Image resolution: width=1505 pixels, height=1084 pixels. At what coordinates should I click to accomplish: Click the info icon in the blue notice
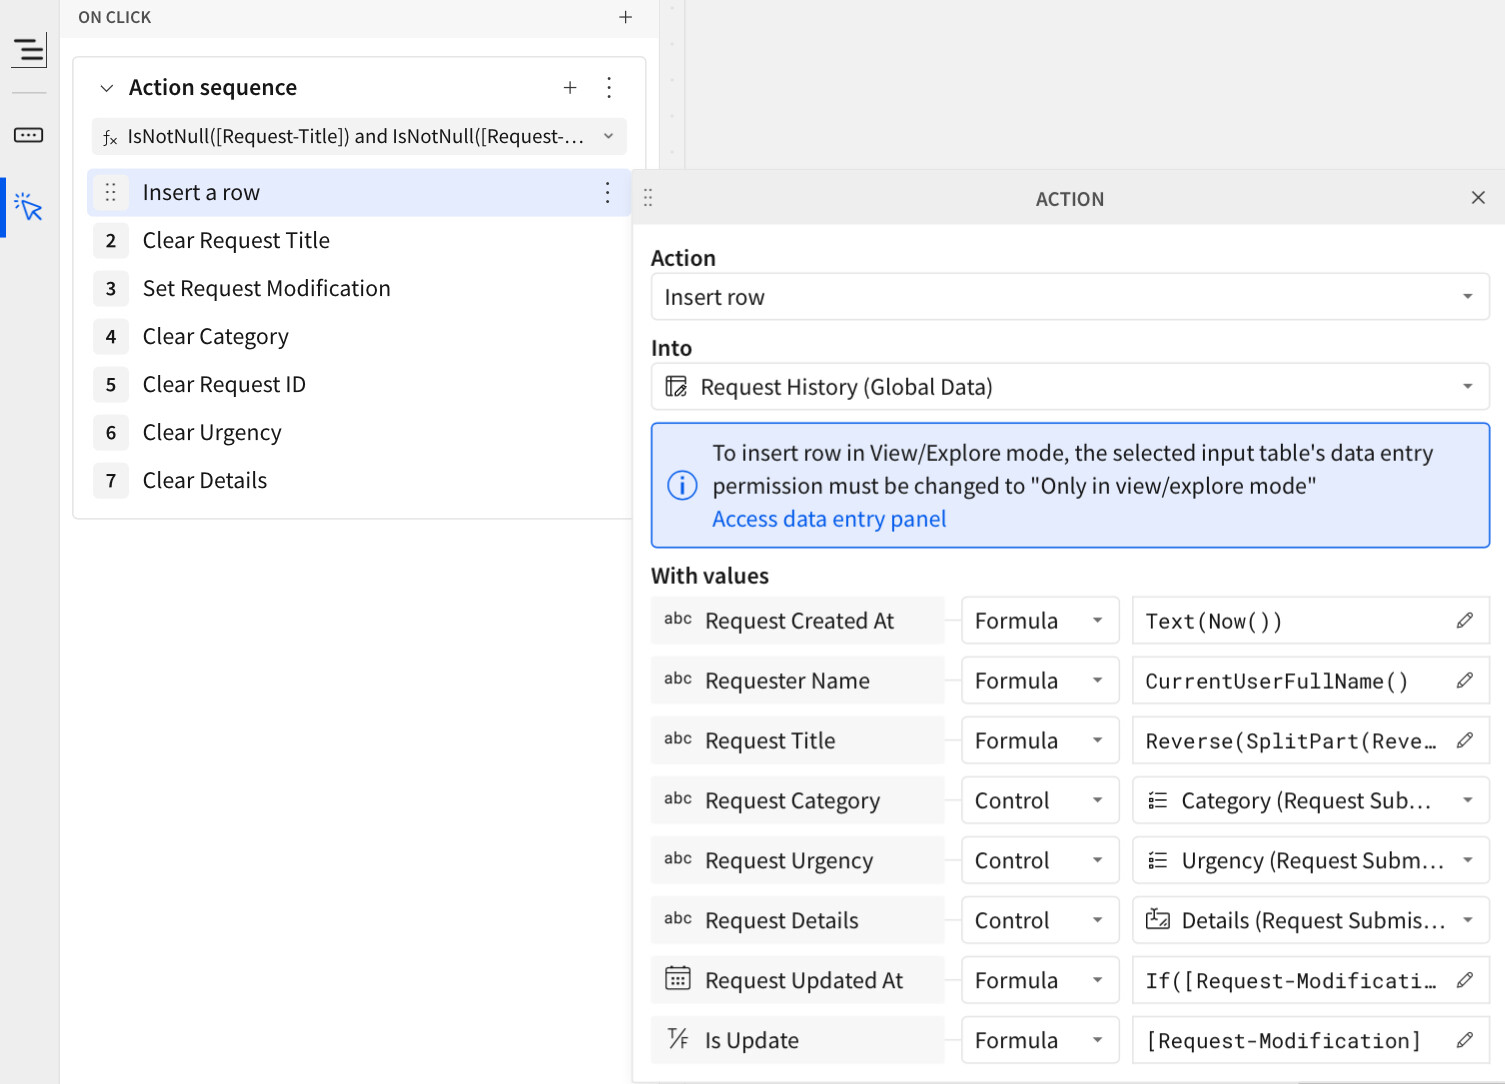coord(682,486)
